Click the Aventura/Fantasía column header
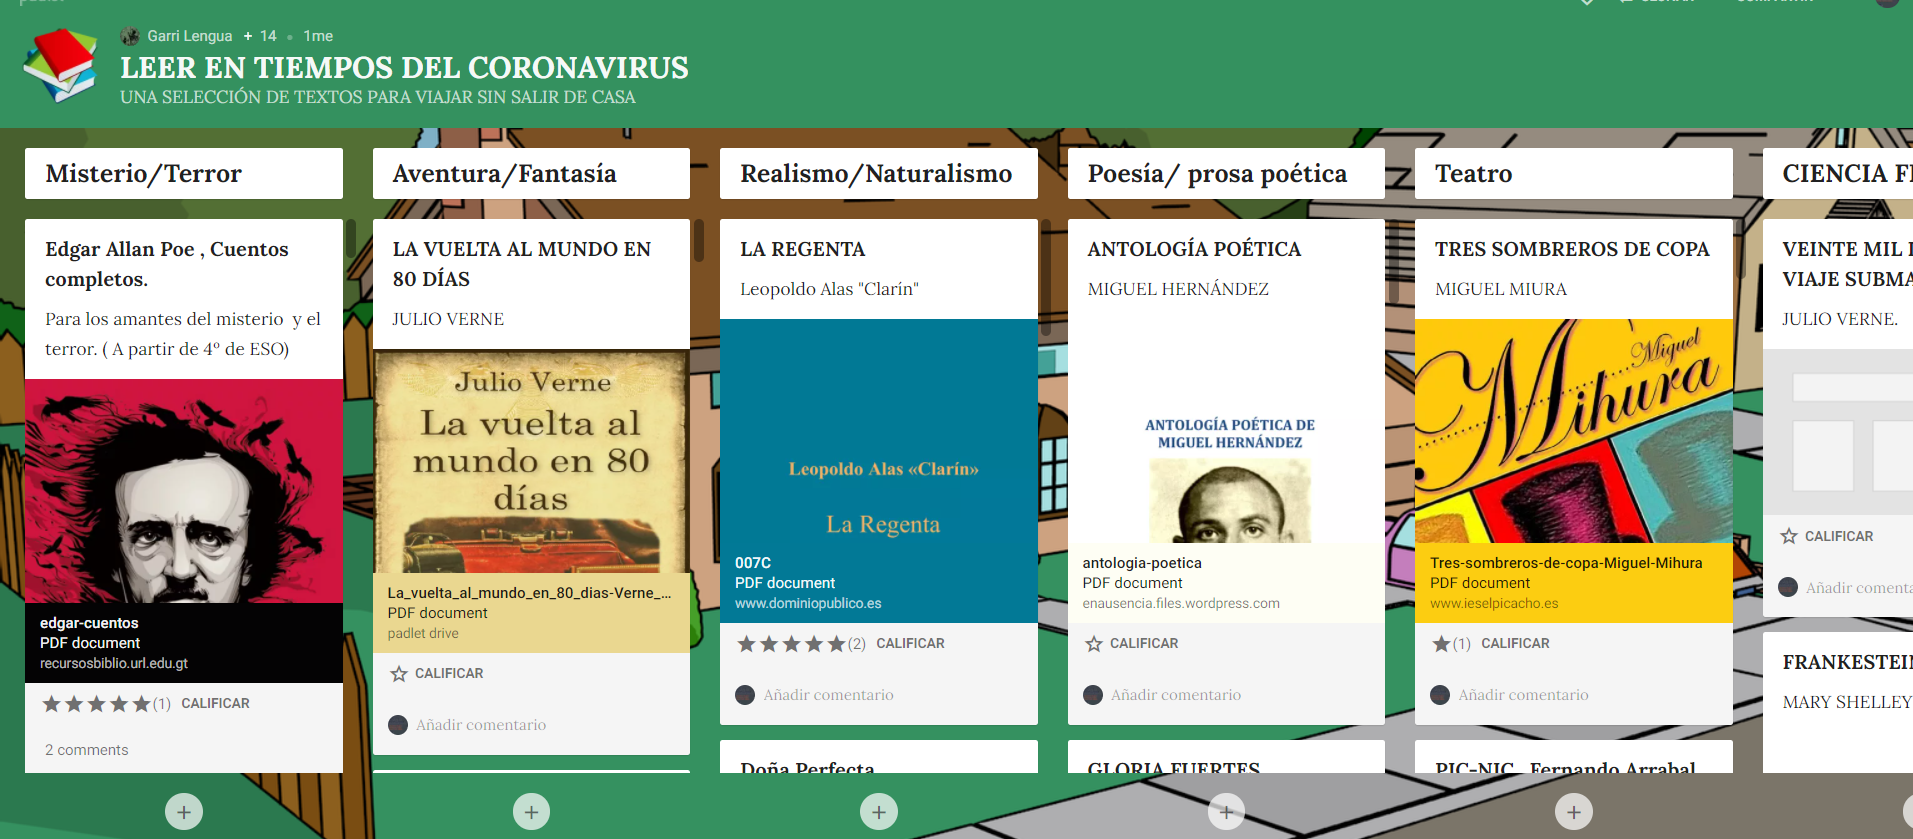This screenshot has height=839, width=1913. point(531,174)
